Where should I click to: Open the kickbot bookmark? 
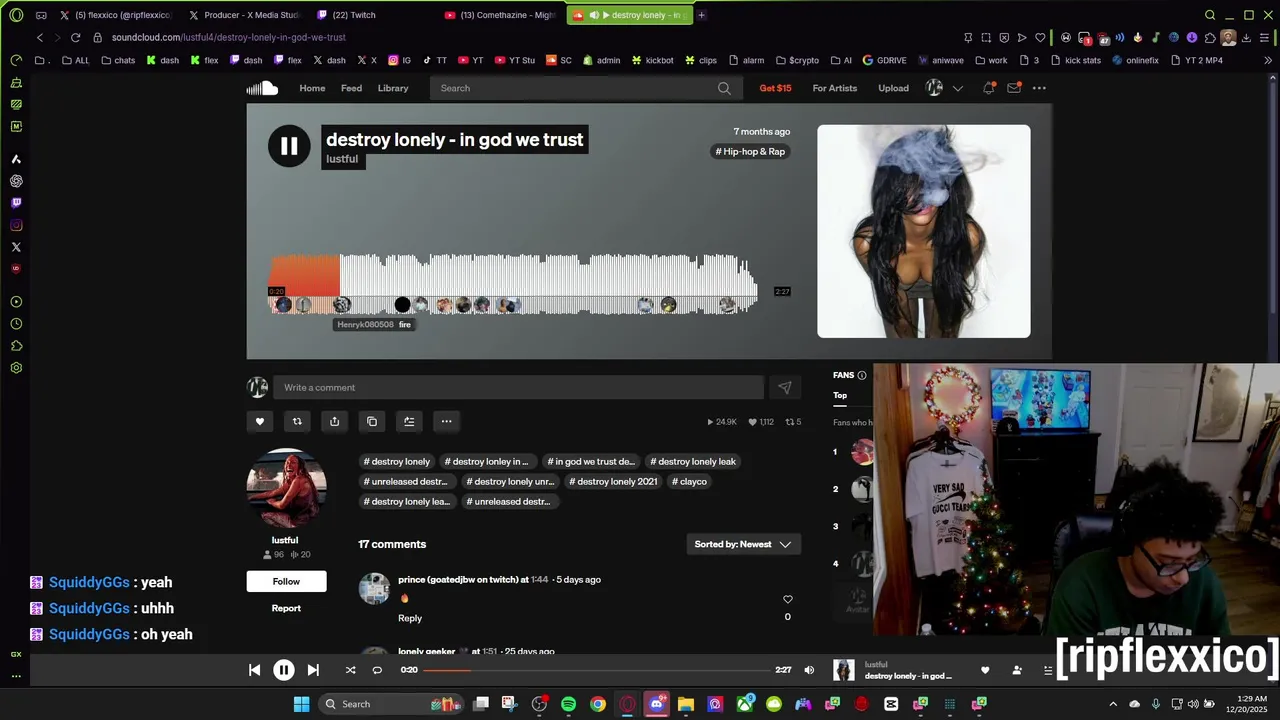tap(652, 60)
